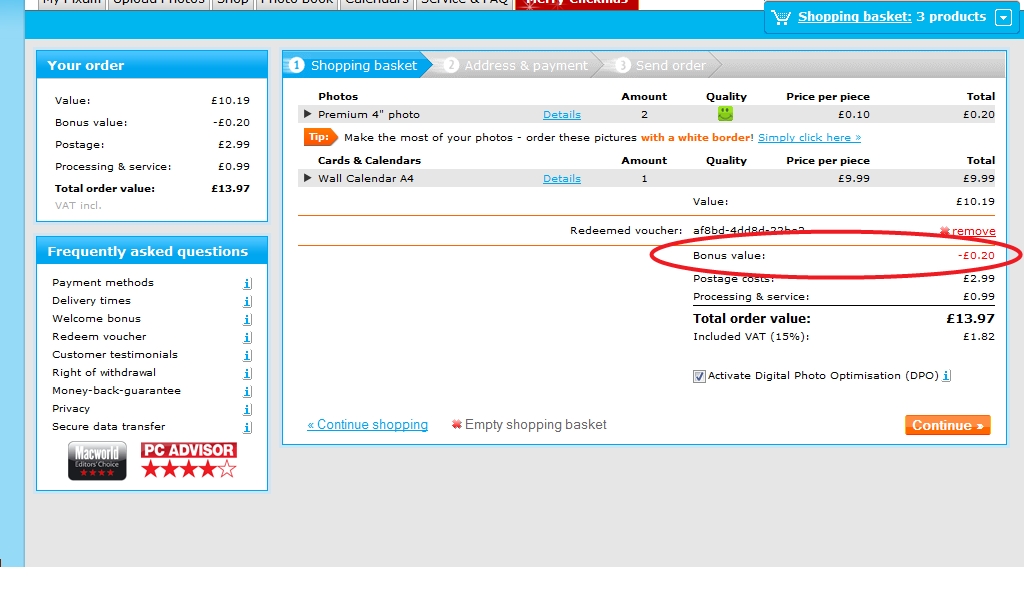Image resolution: width=1024 pixels, height=600 pixels.
Task: Click the info icon for Redeem voucher
Action: 247,337
